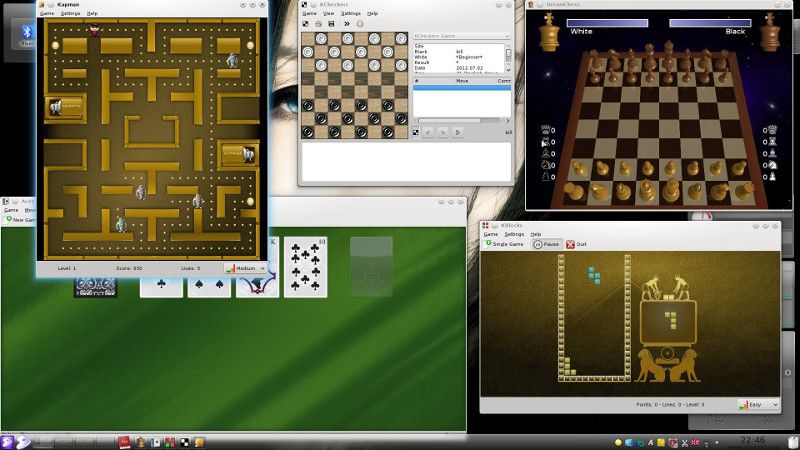Open KCheckers Game menu
The height and width of the screenshot is (450, 800).
[310, 13]
